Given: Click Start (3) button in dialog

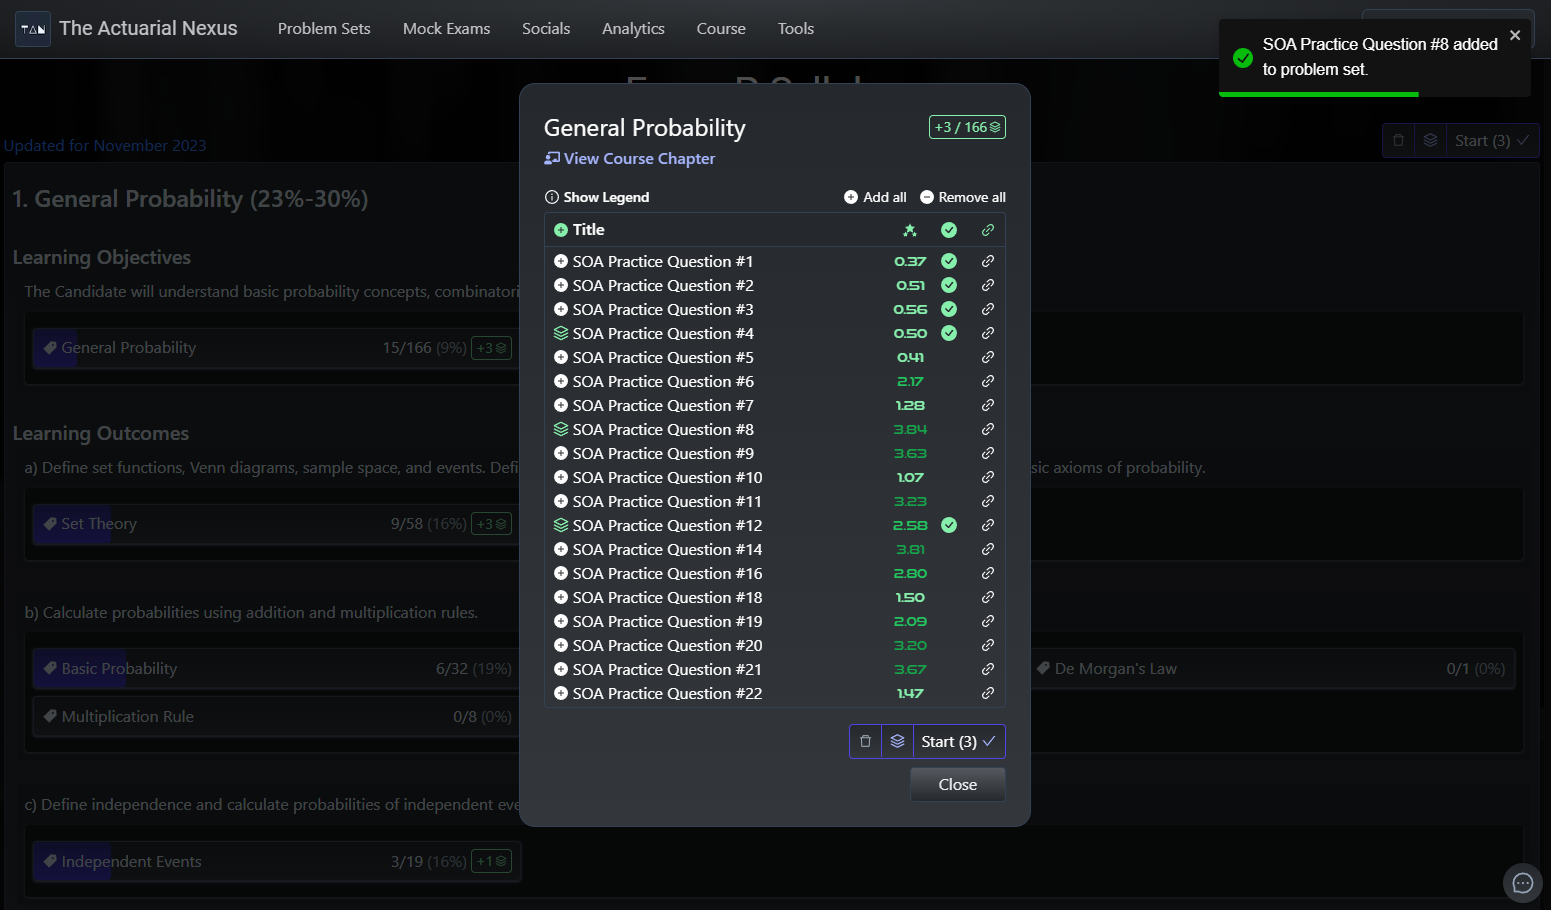Looking at the screenshot, I should [x=959, y=741].
